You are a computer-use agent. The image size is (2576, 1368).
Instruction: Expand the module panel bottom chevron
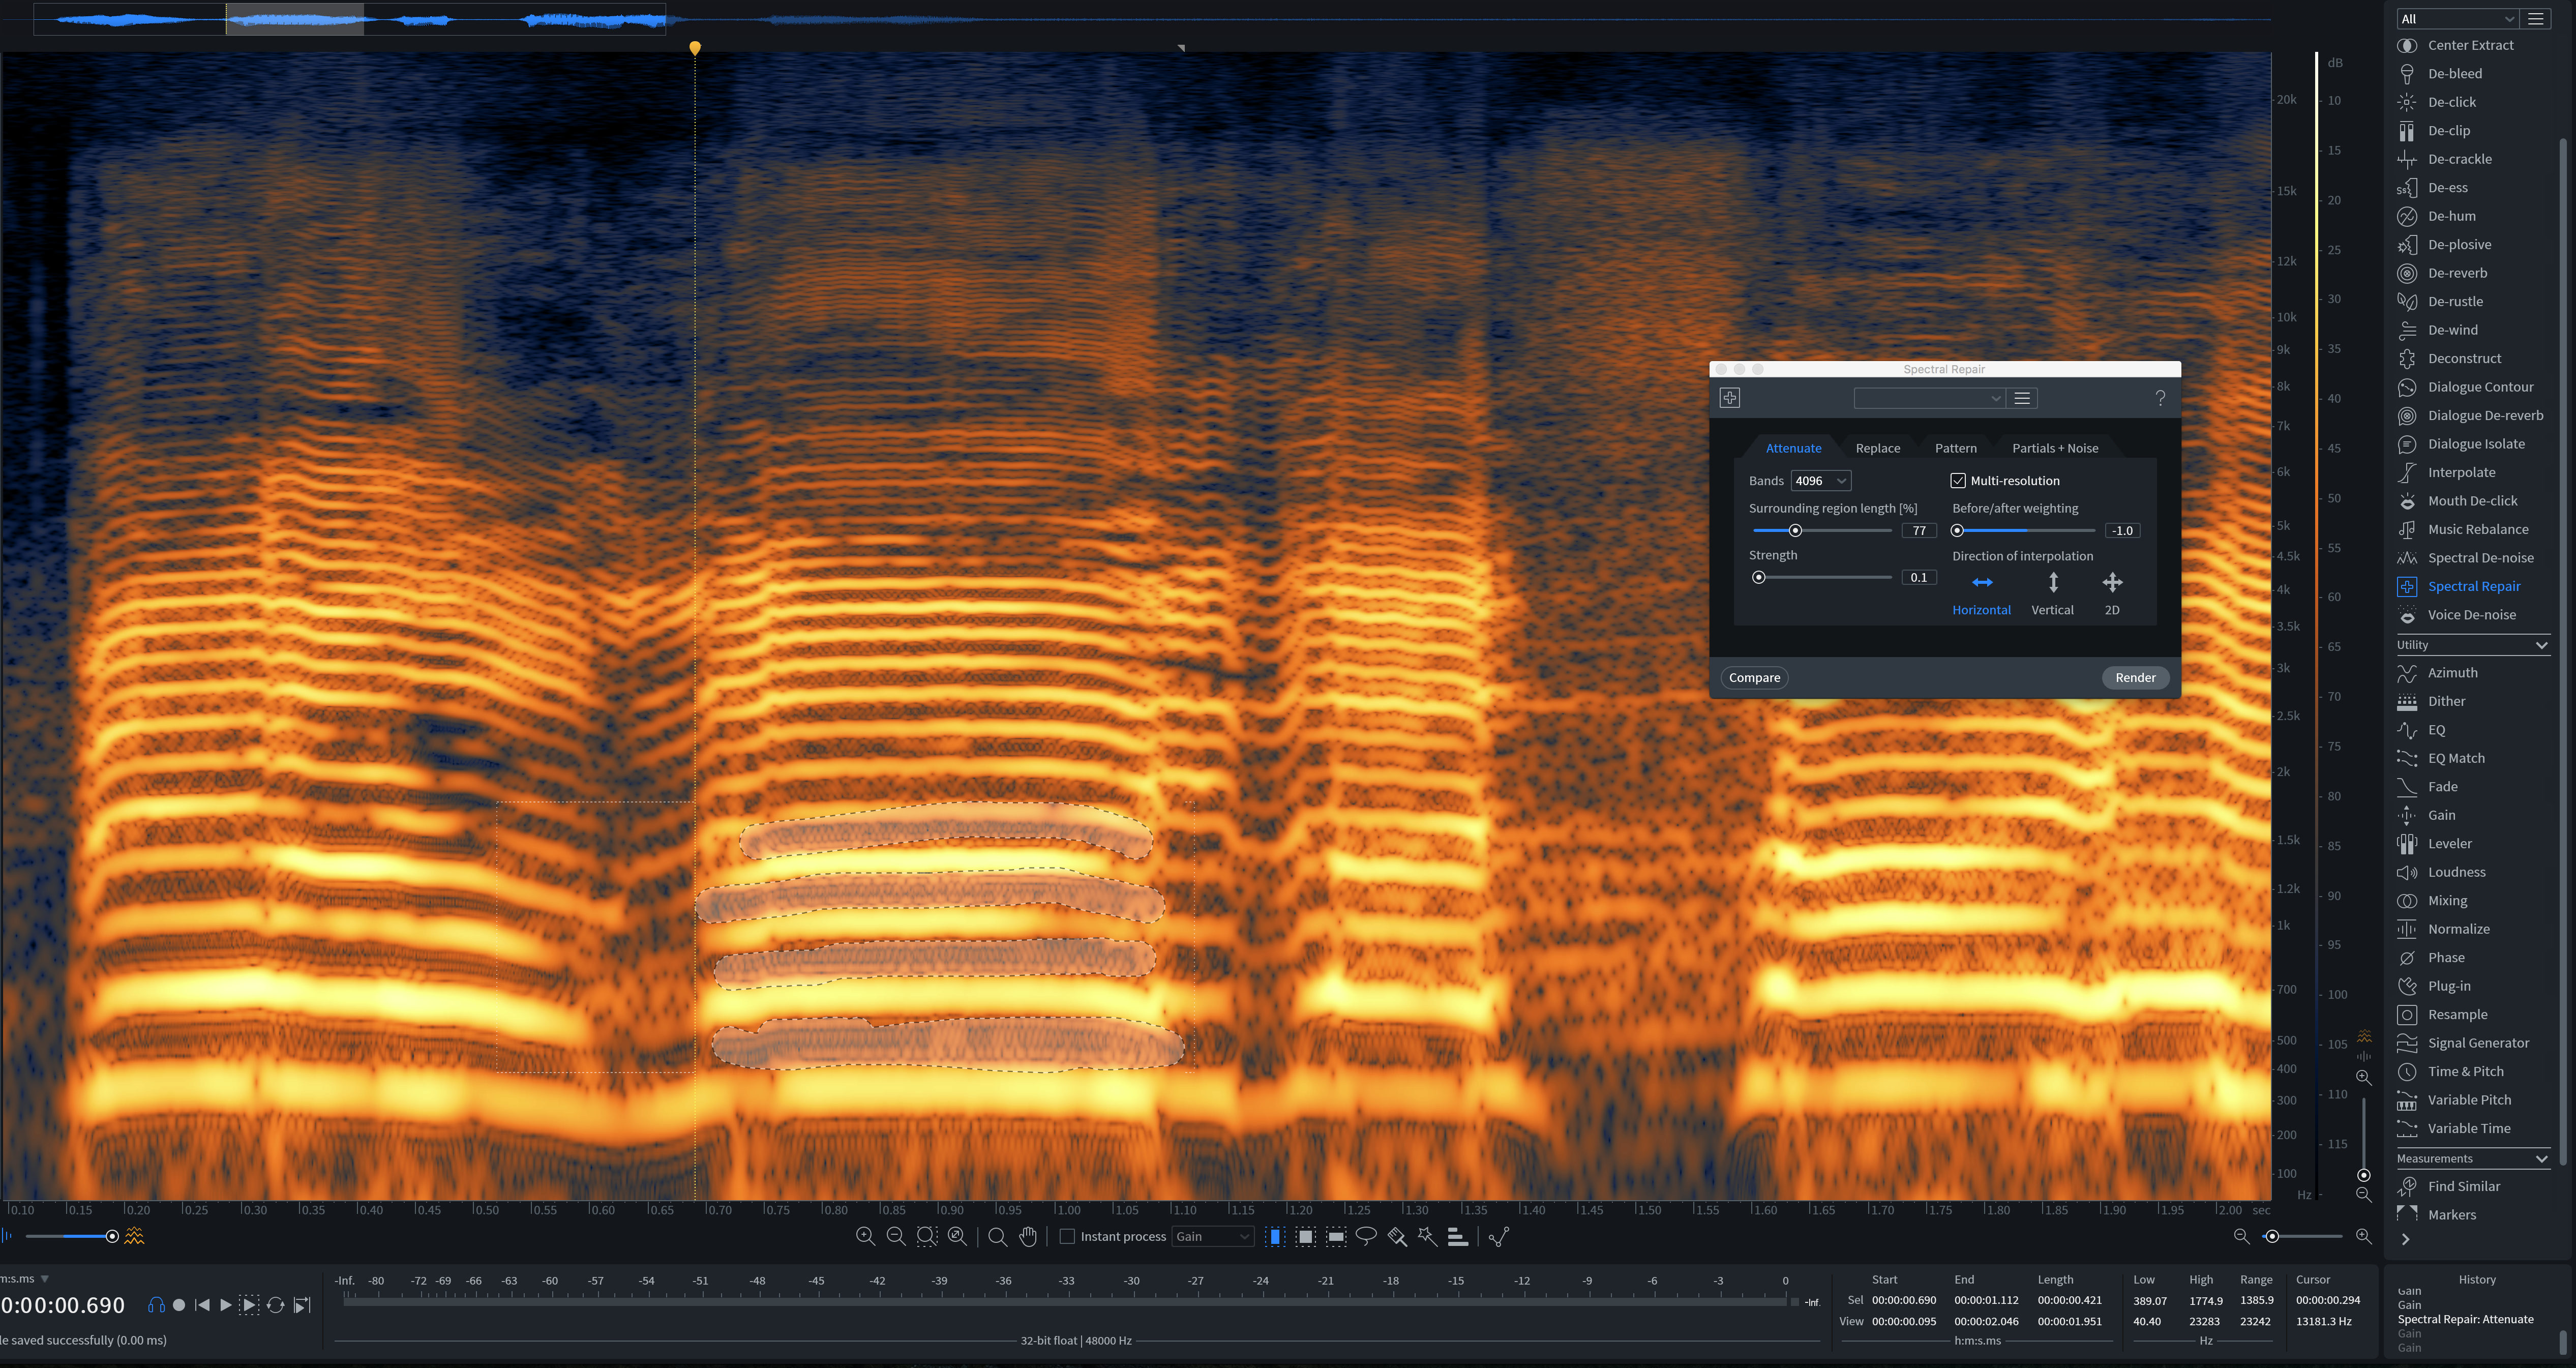[x=2406, y=1240]
